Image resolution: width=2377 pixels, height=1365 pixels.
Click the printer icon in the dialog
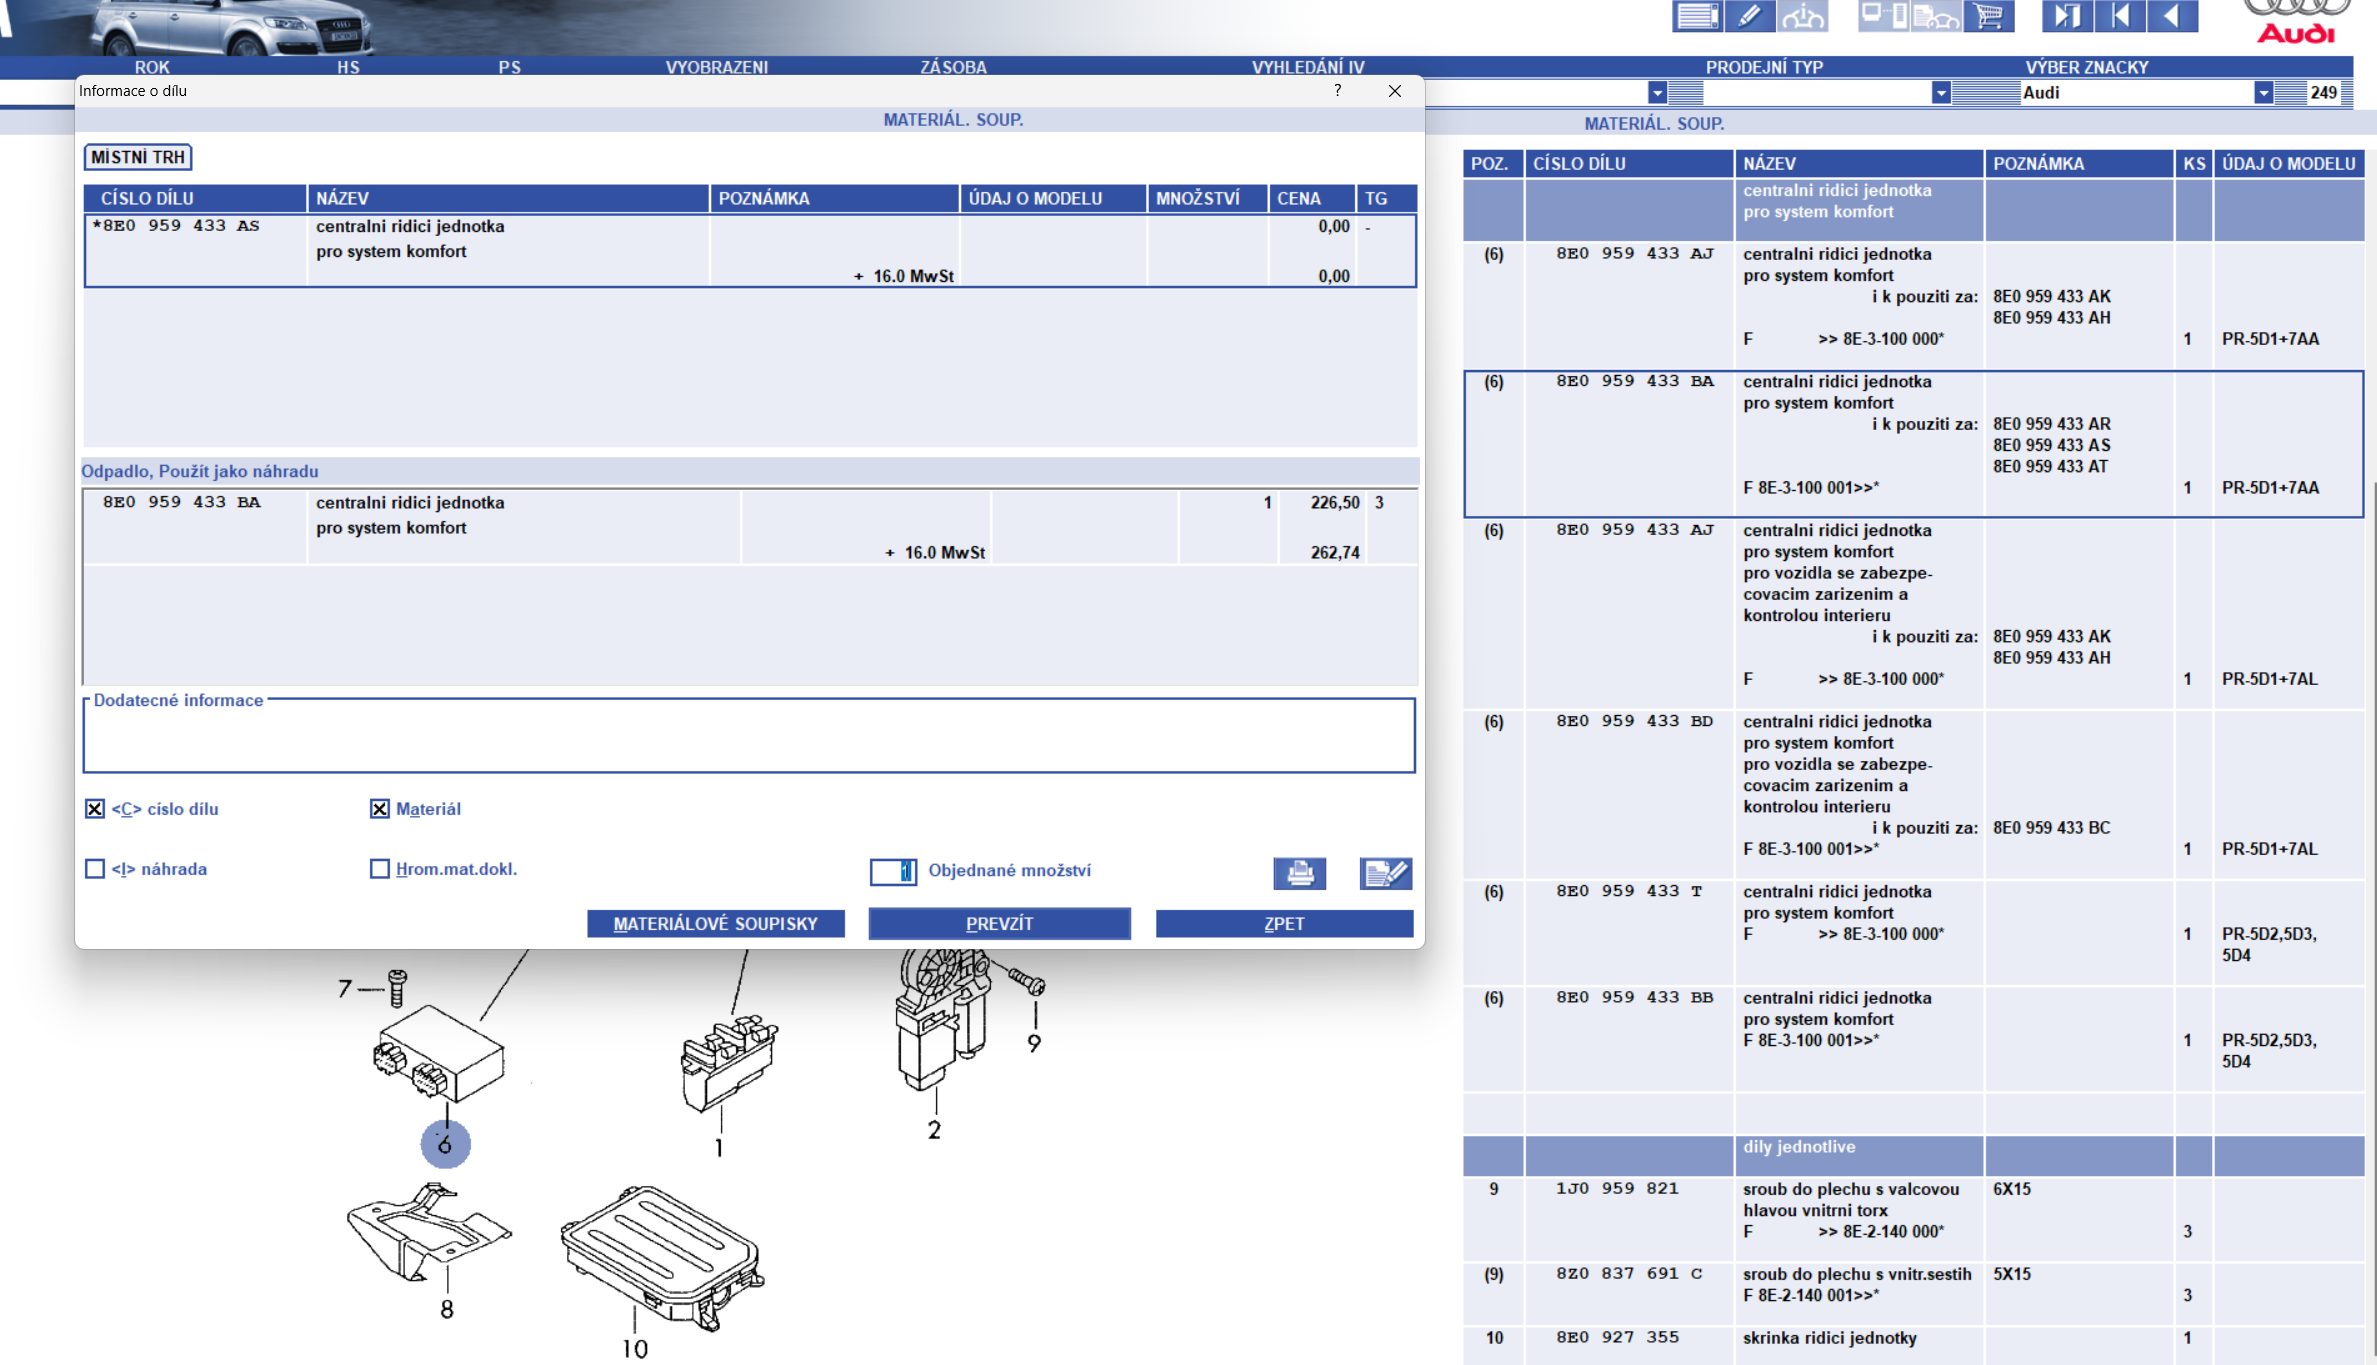[1299, 873]
